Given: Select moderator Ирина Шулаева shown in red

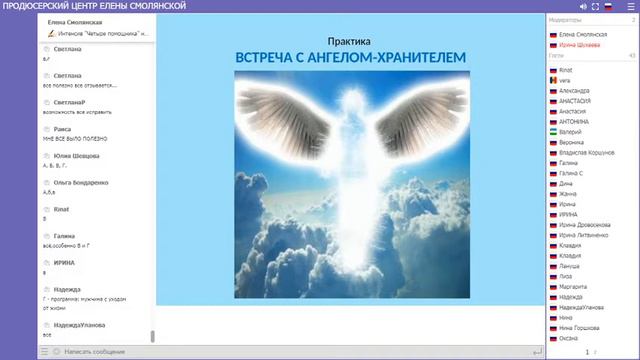Looking at the screenshot, I should (x=579, y=45).
